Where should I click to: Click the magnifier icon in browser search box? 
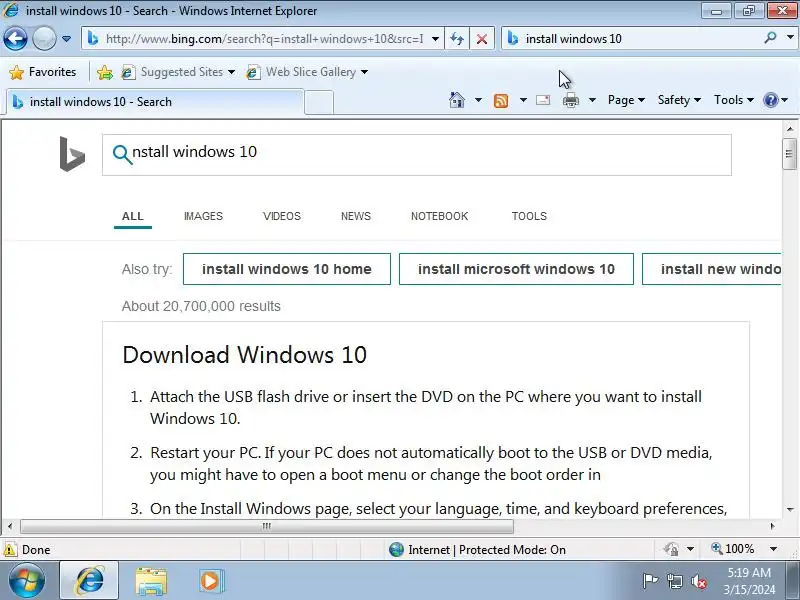(770, 38)
